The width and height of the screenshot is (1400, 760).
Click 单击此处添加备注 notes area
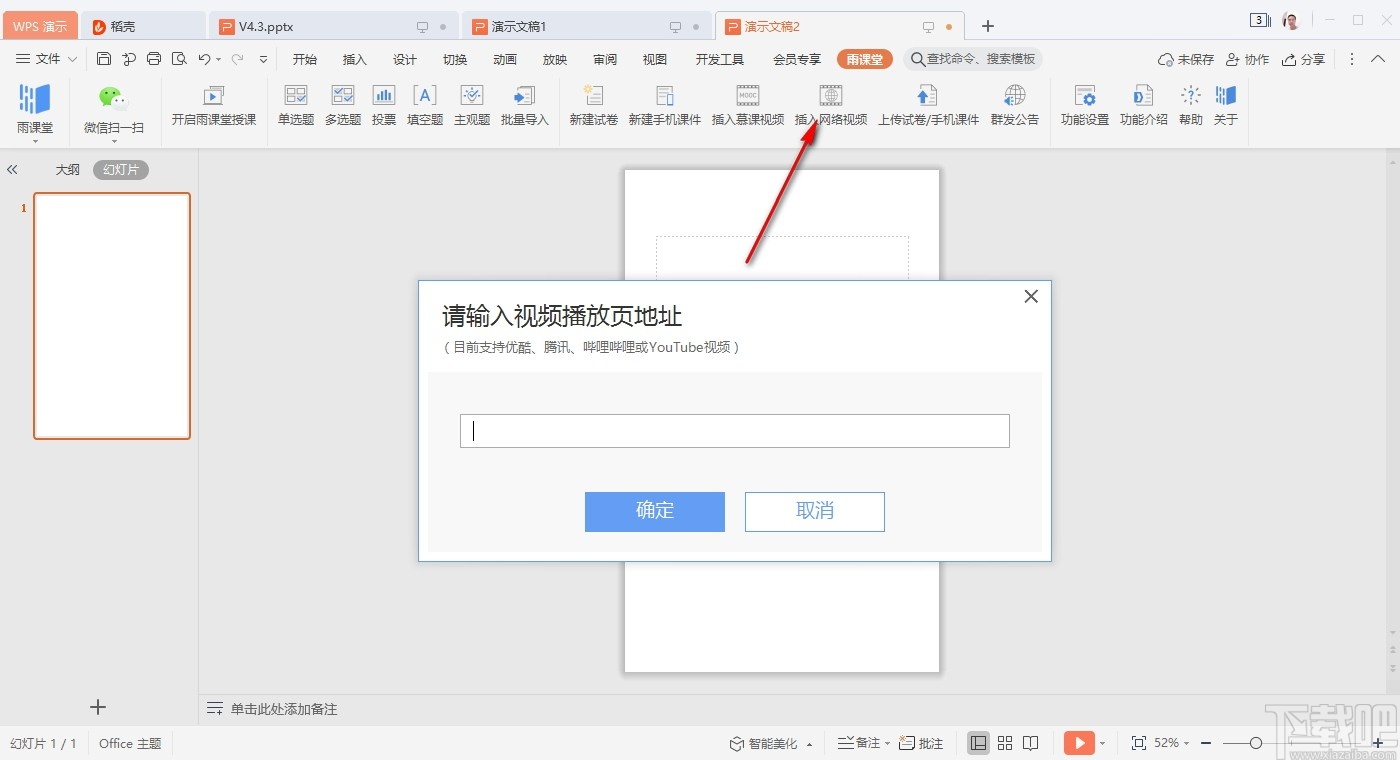(x=284, y=709)
